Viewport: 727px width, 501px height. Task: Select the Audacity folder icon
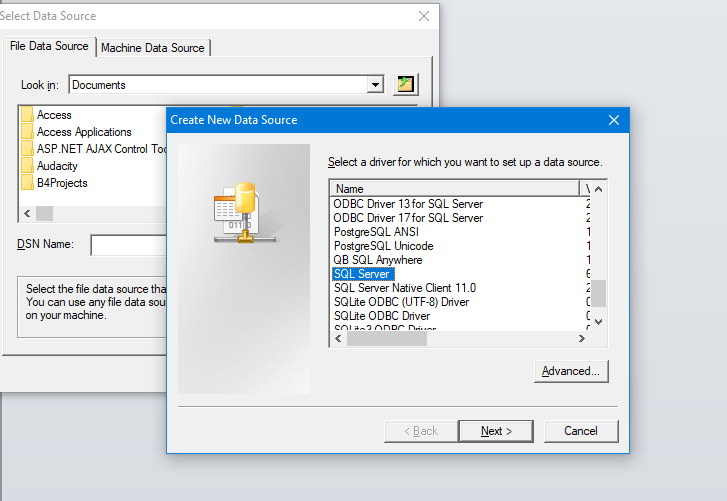tap(27, 166)
